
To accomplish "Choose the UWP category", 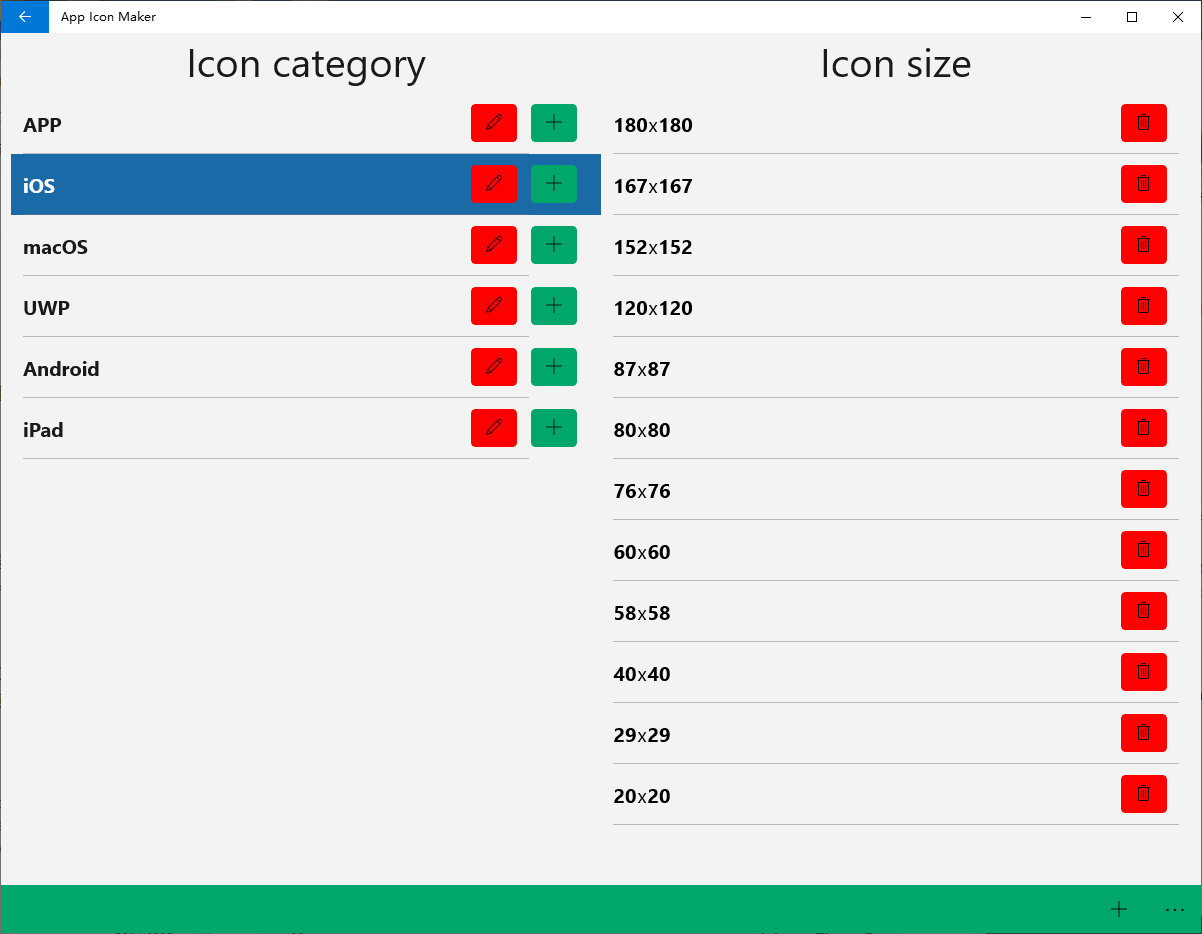I will 276,307.
